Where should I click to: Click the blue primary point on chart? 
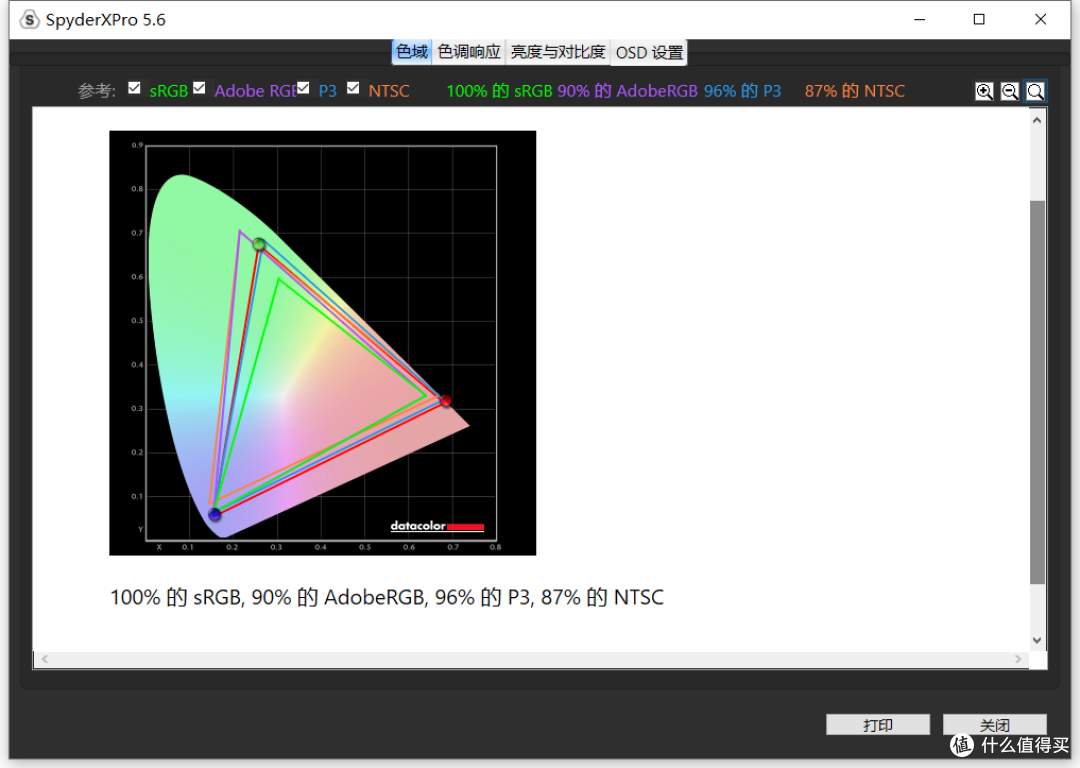[214, 514]
